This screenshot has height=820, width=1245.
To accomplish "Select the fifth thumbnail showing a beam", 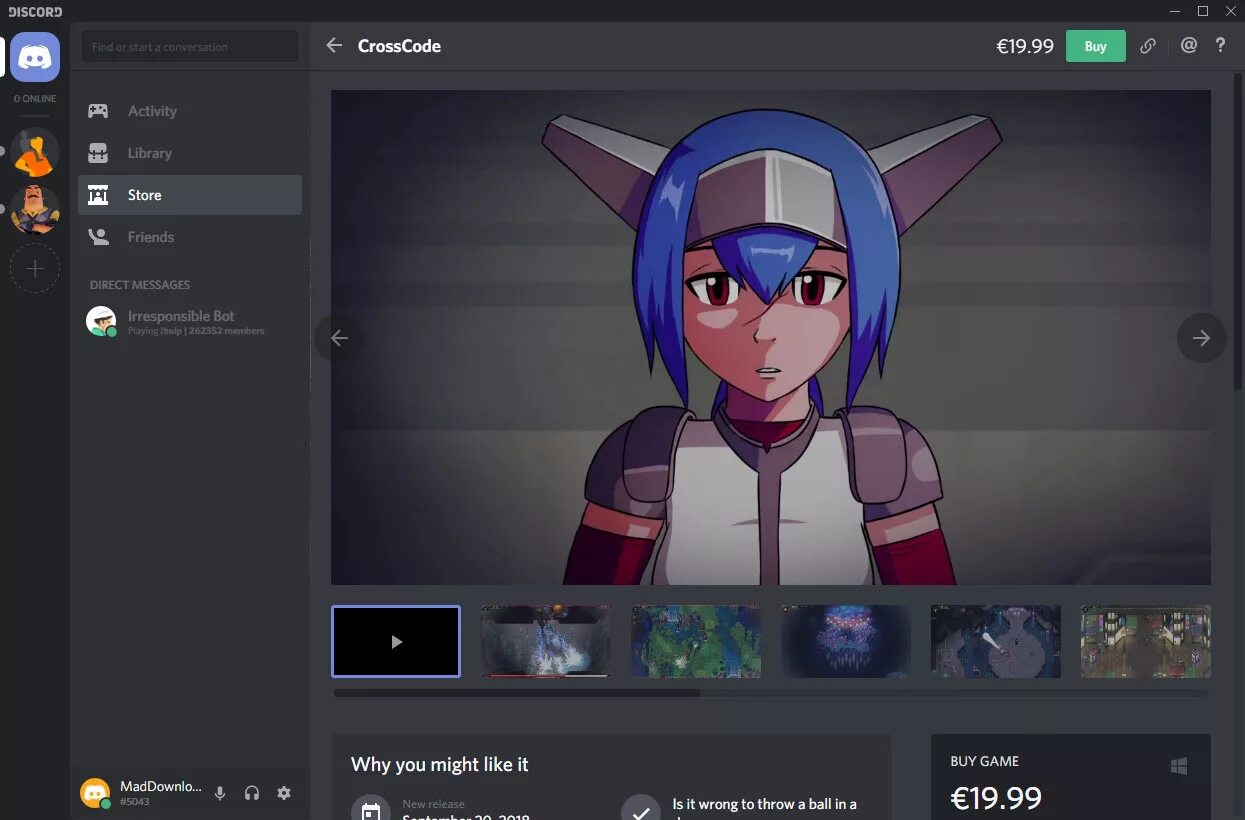I will 996,641.
